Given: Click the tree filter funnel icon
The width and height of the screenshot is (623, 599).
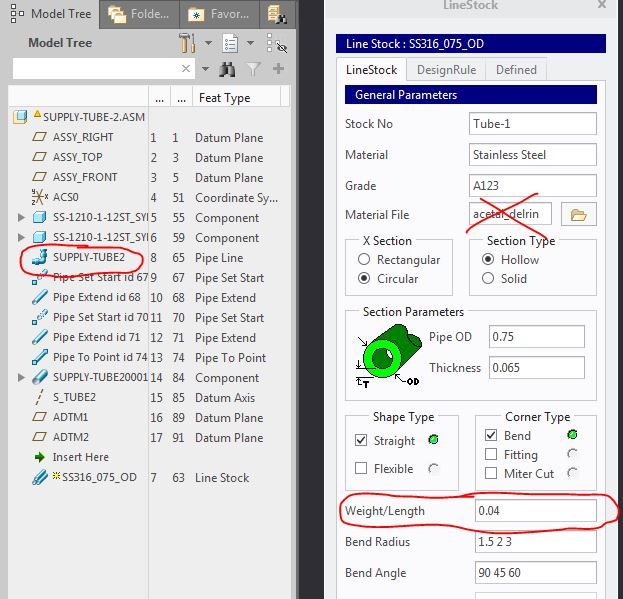Looking at the screenshot, I should (x=253, y=69).
